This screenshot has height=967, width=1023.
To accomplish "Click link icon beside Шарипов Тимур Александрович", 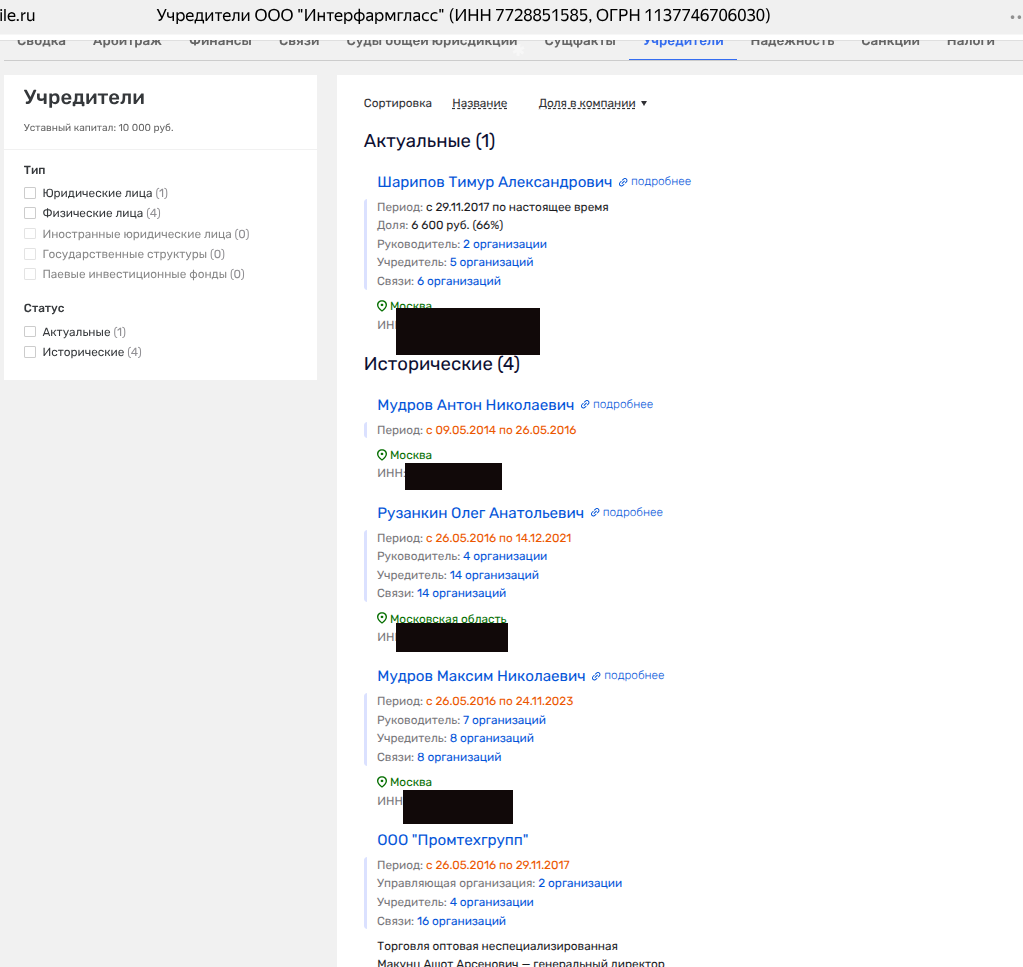I will (623, 182).
